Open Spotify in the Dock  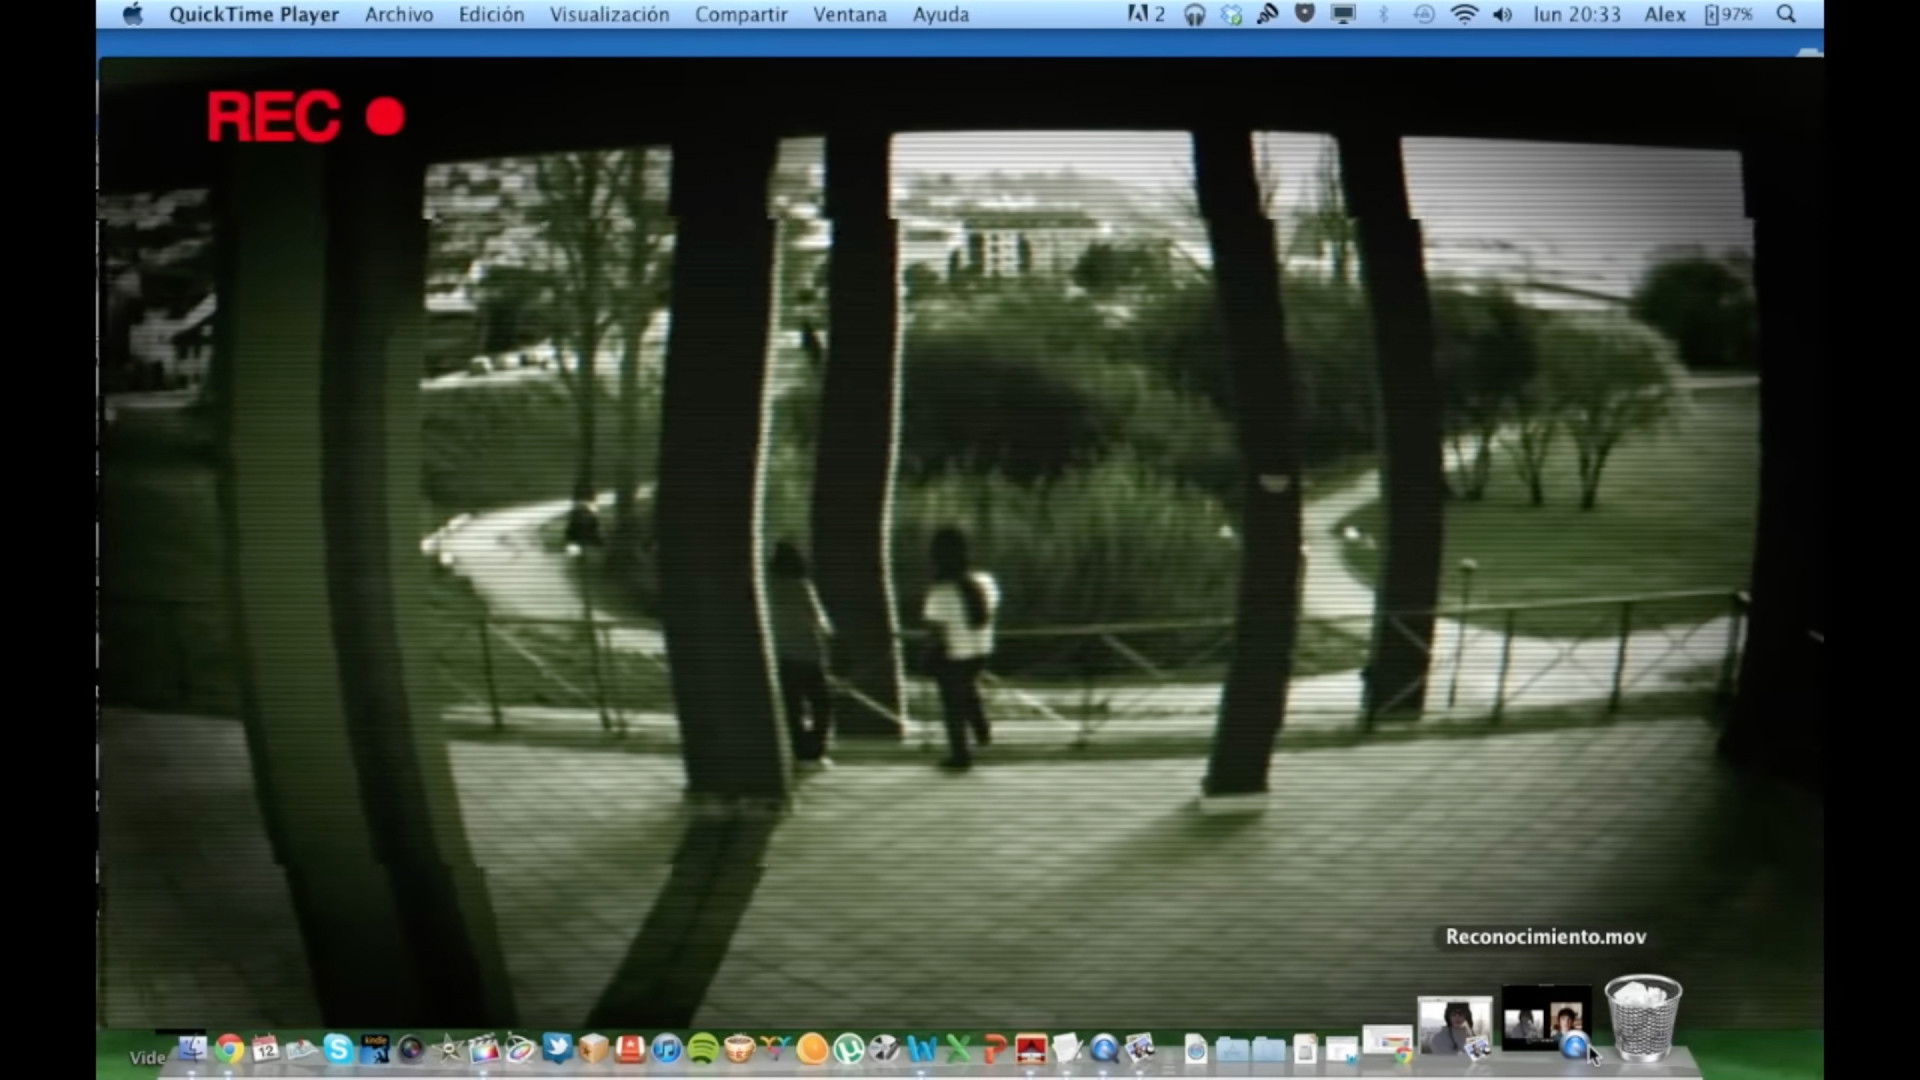click(x=703, y=1049)
